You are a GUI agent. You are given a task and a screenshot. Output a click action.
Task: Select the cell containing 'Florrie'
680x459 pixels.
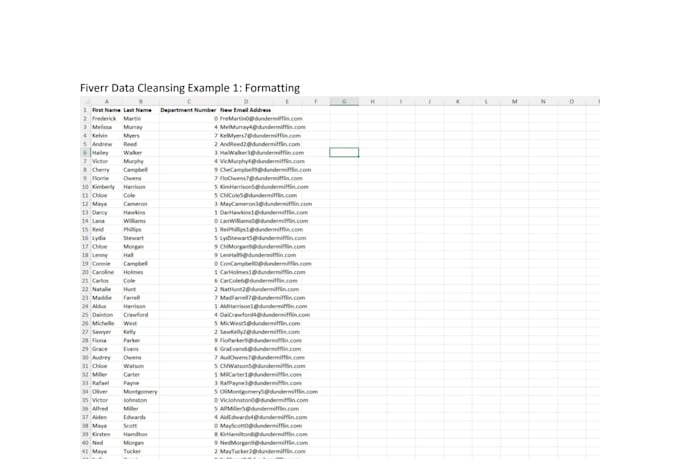pos(106,178)
